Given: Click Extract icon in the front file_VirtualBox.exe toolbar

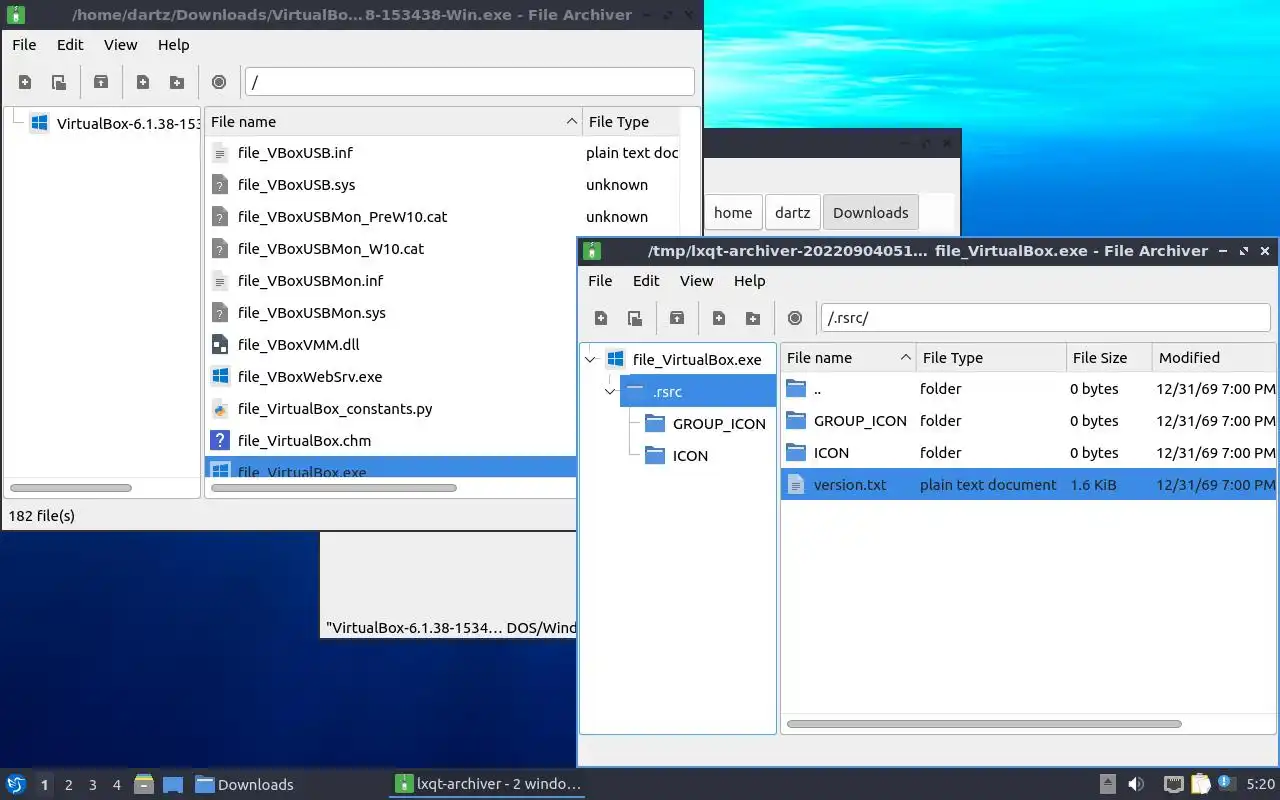Looking at the screenshot, I should (x=677, y=318).
